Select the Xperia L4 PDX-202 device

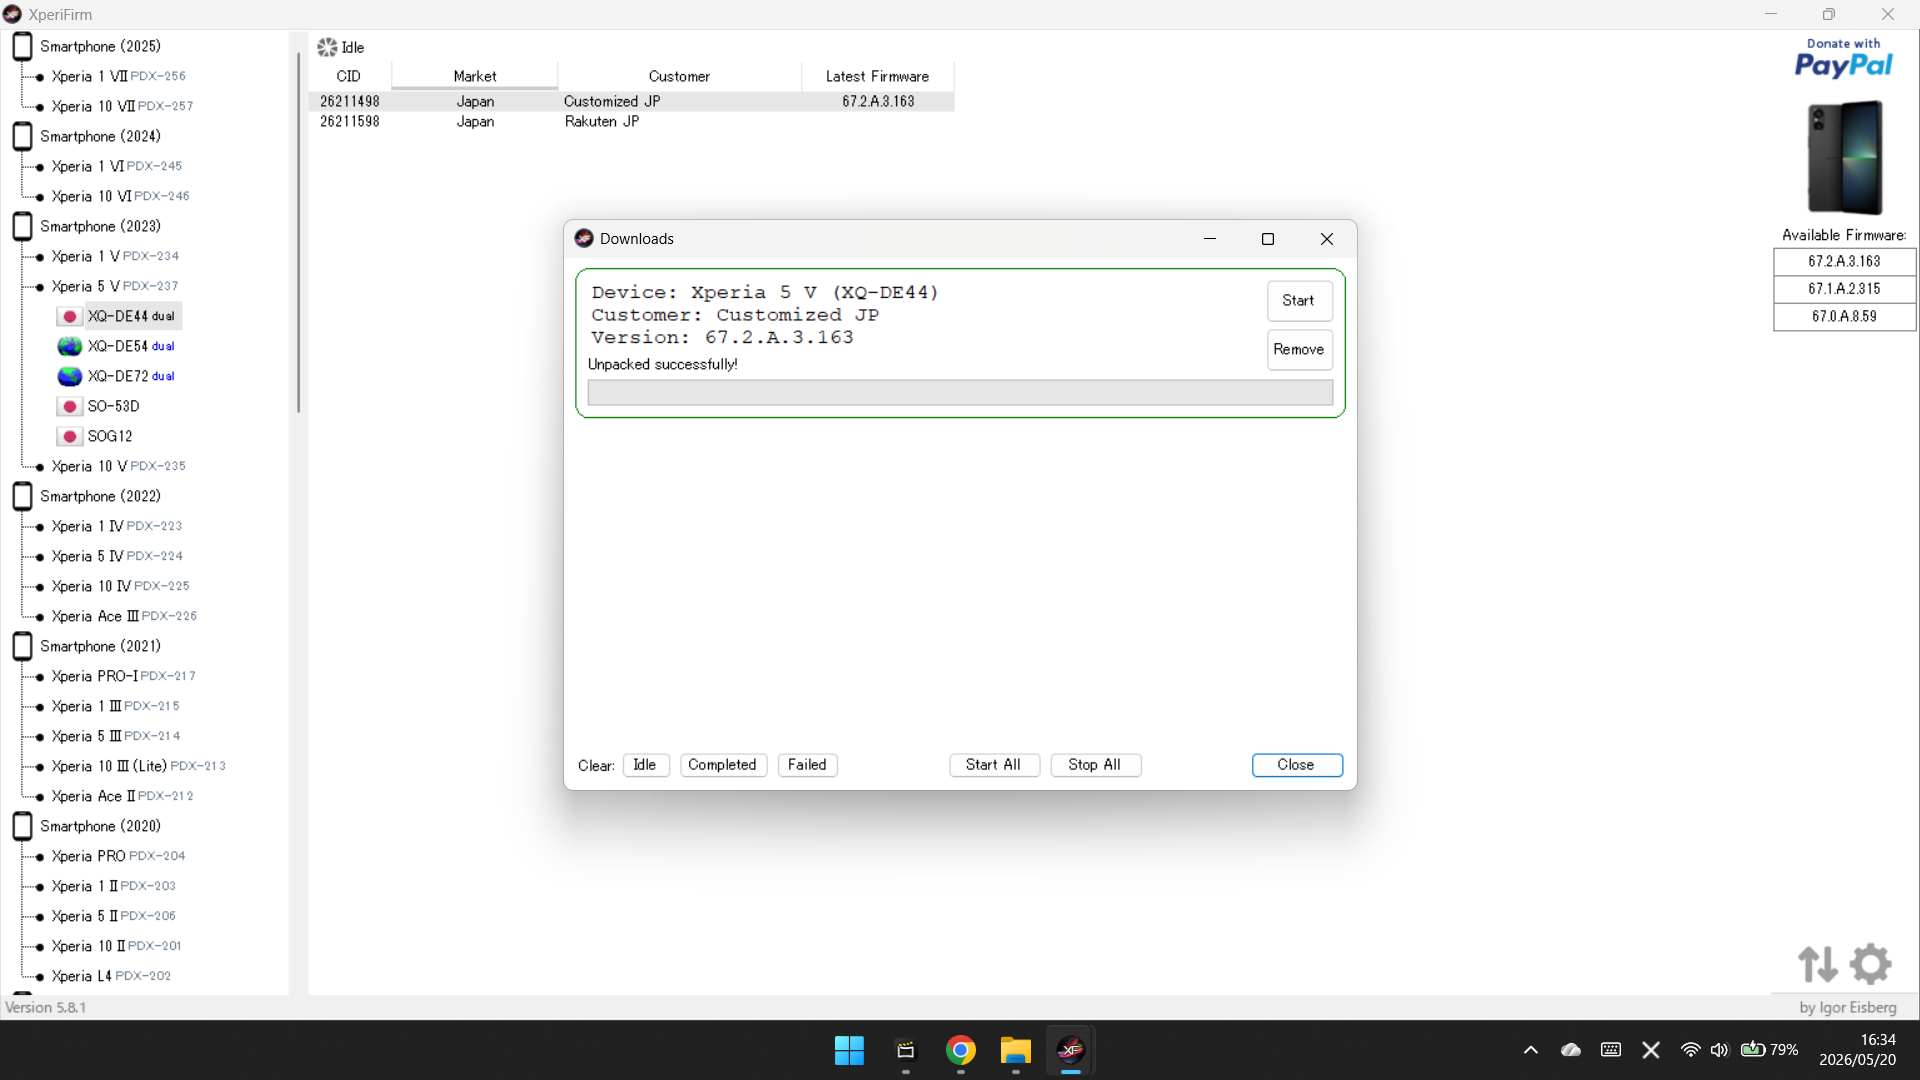[x=111, y=976]
